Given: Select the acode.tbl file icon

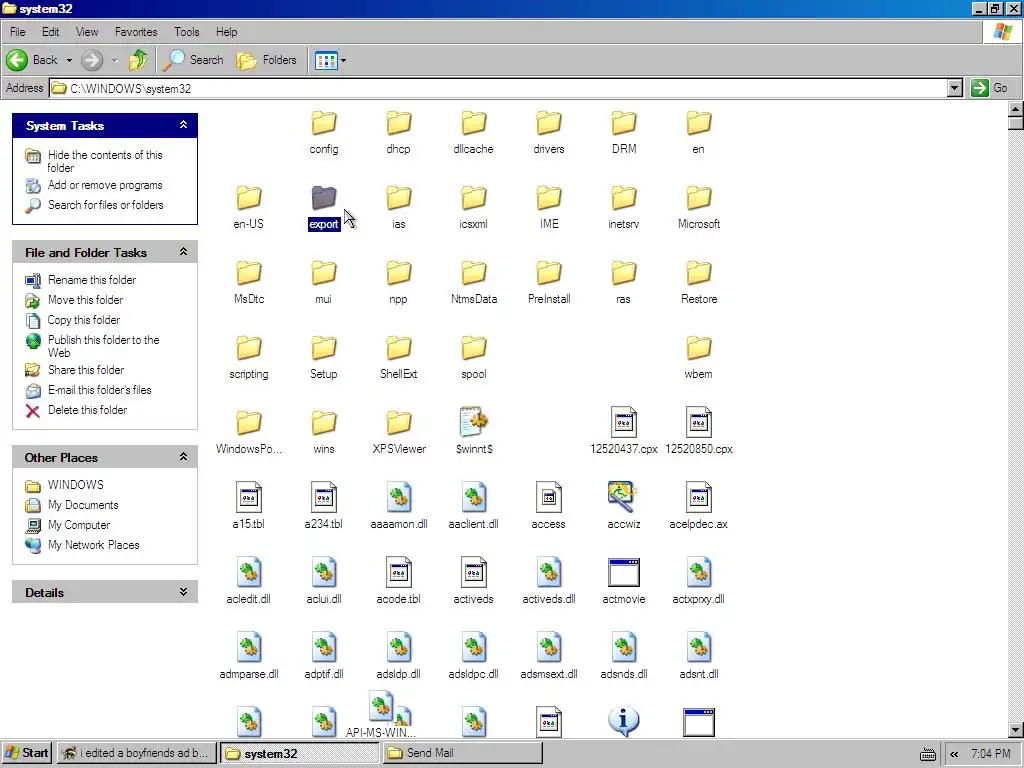Looking at the screenshot, I should [x=398, y=572].
